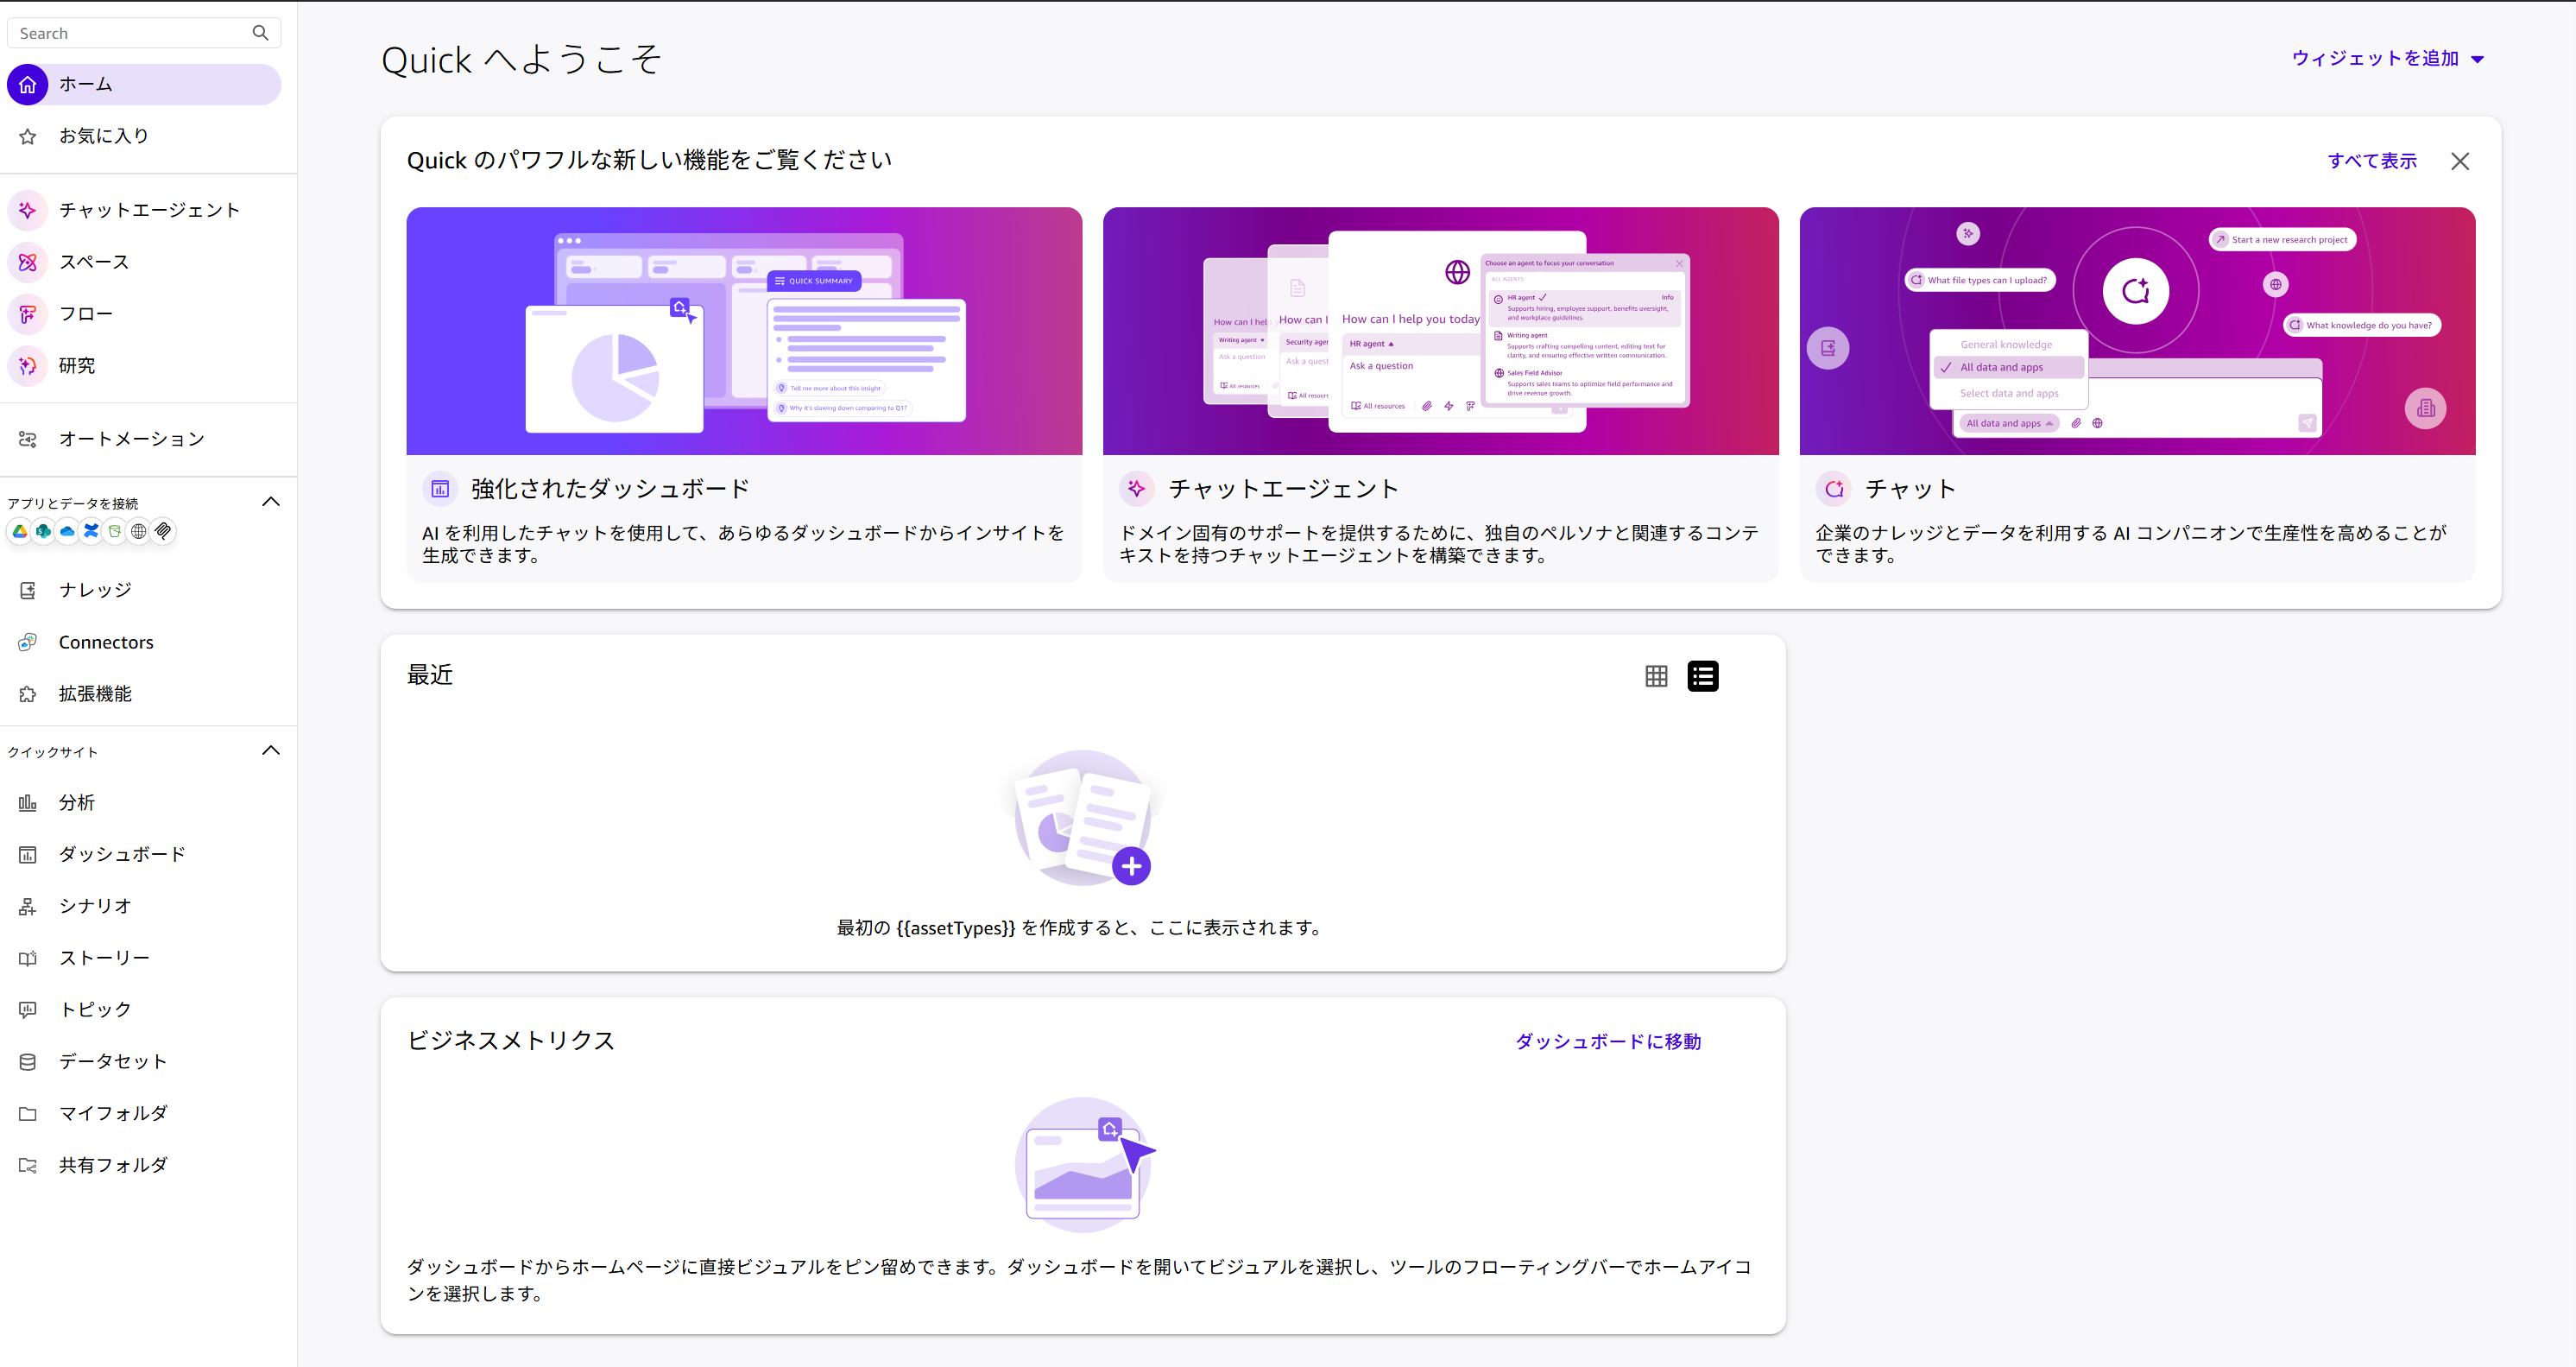The image size is (2576, 1367).
Task: Go to ホーム in the sidebar
Action: [x=144, y=85]
